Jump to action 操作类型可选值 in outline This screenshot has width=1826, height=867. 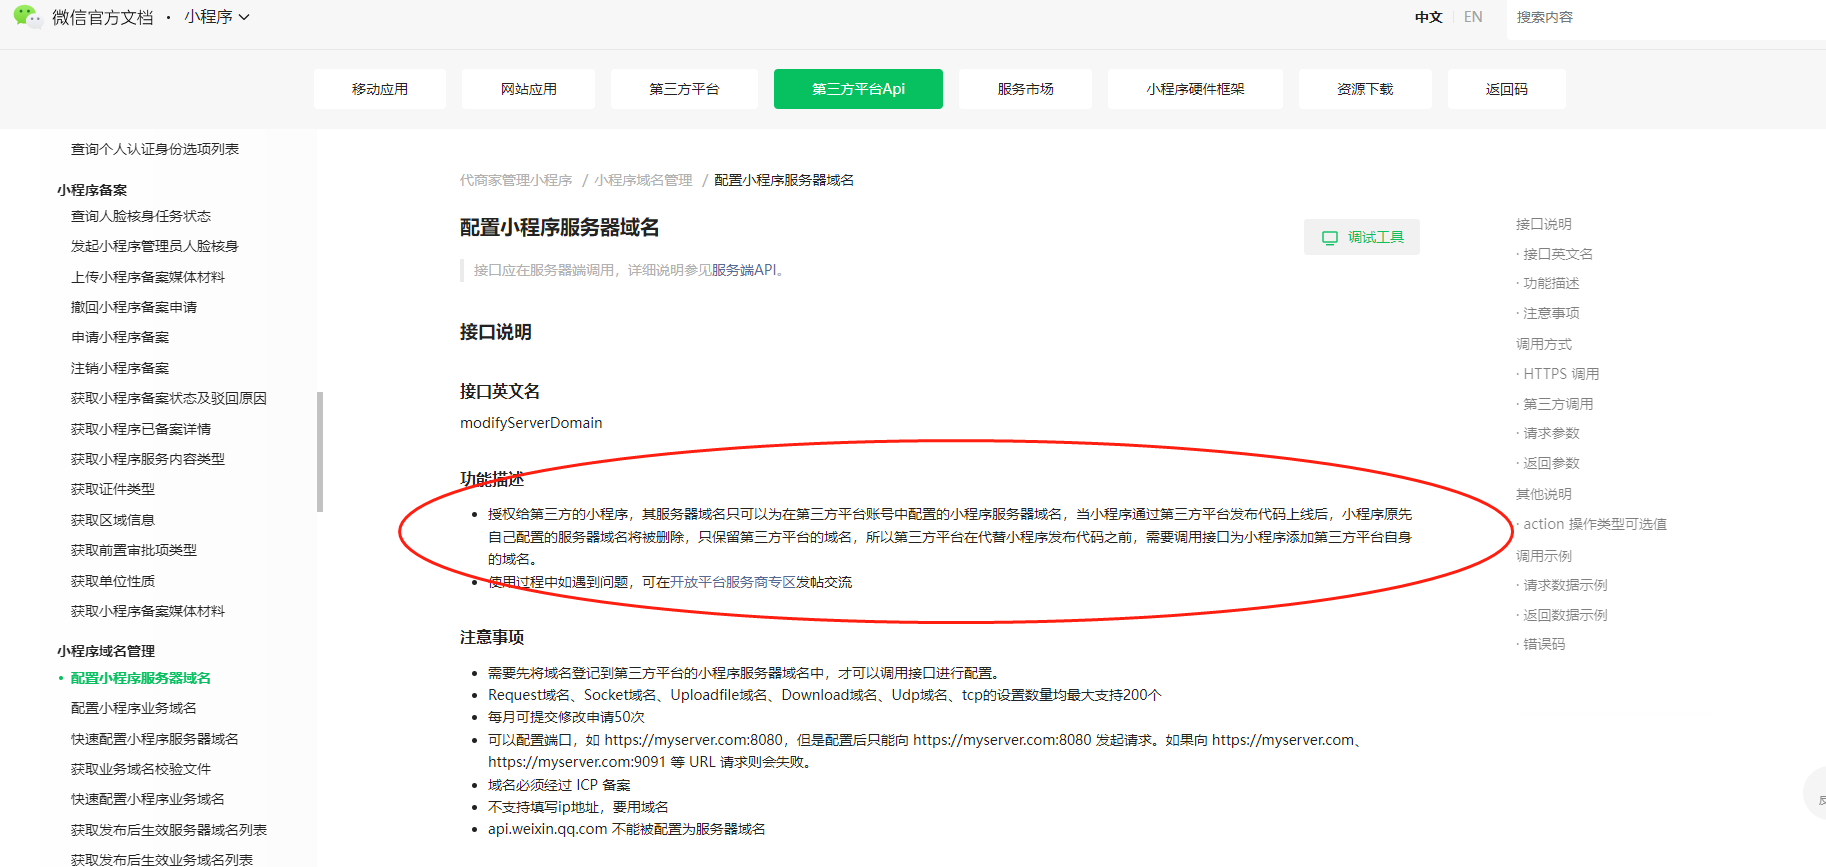(x=1595, y=524)
